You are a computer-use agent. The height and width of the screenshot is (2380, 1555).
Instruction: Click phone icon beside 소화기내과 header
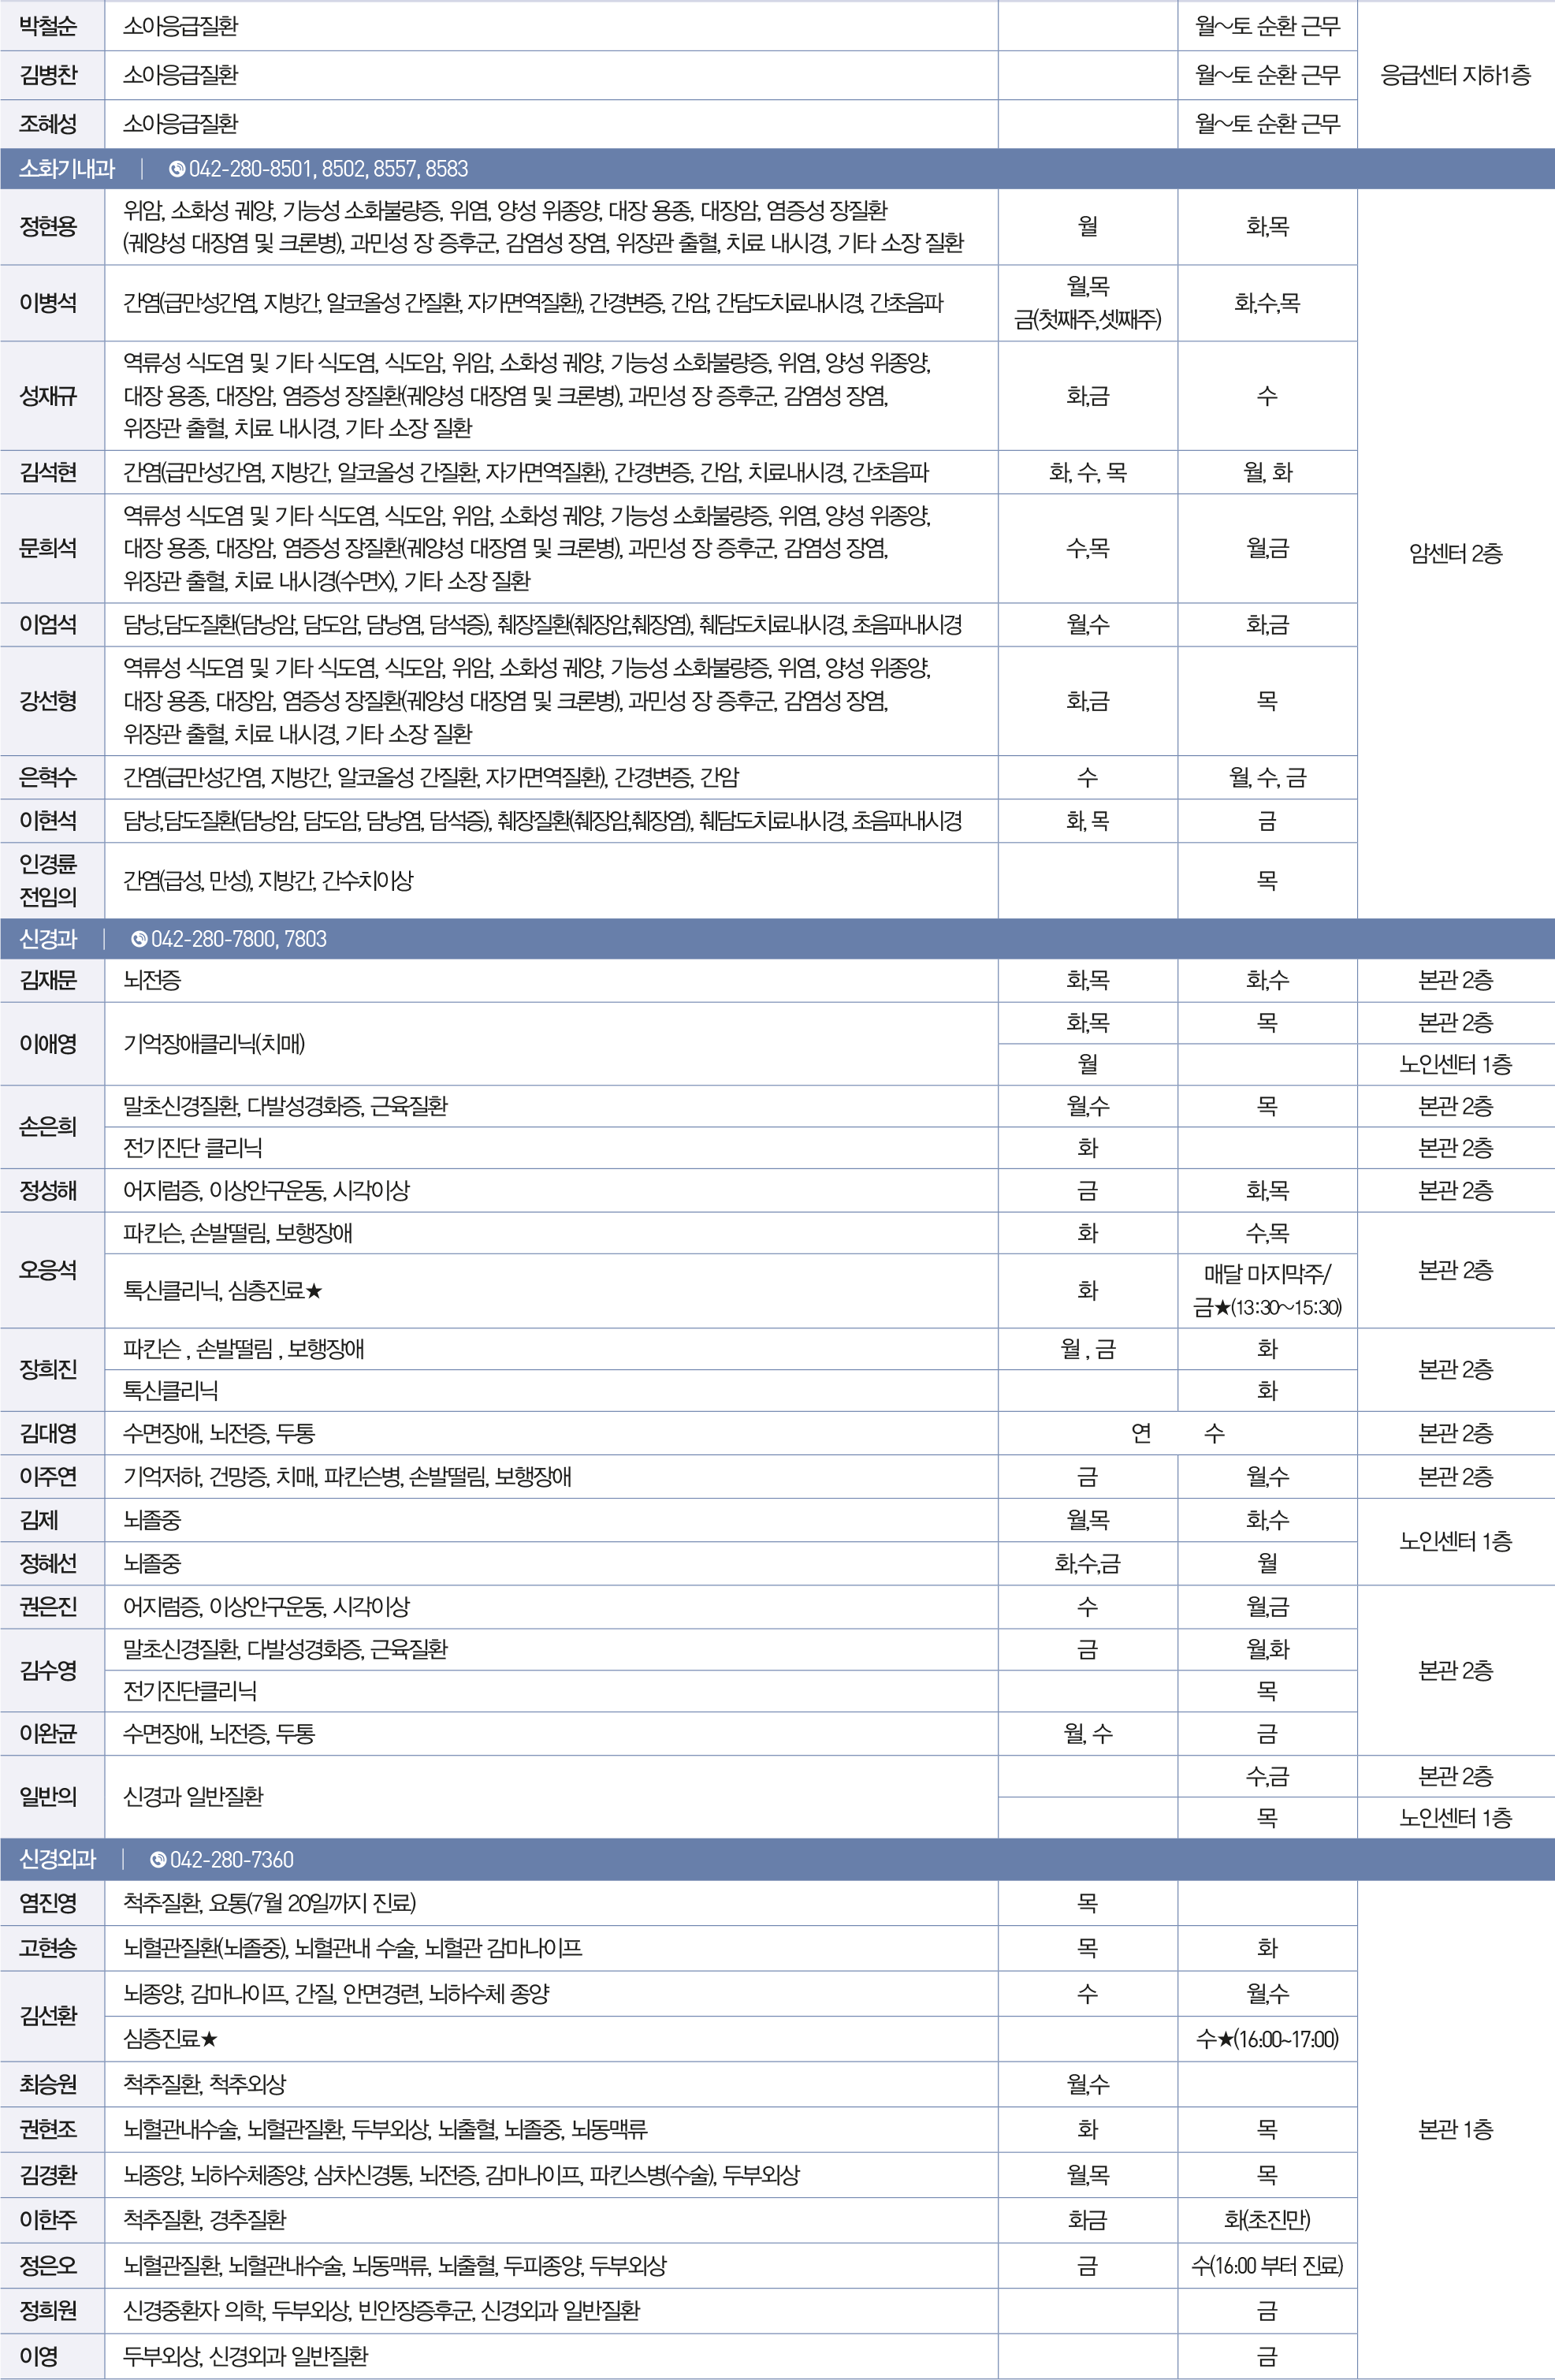pyautogui.click(x=177, y=169)
